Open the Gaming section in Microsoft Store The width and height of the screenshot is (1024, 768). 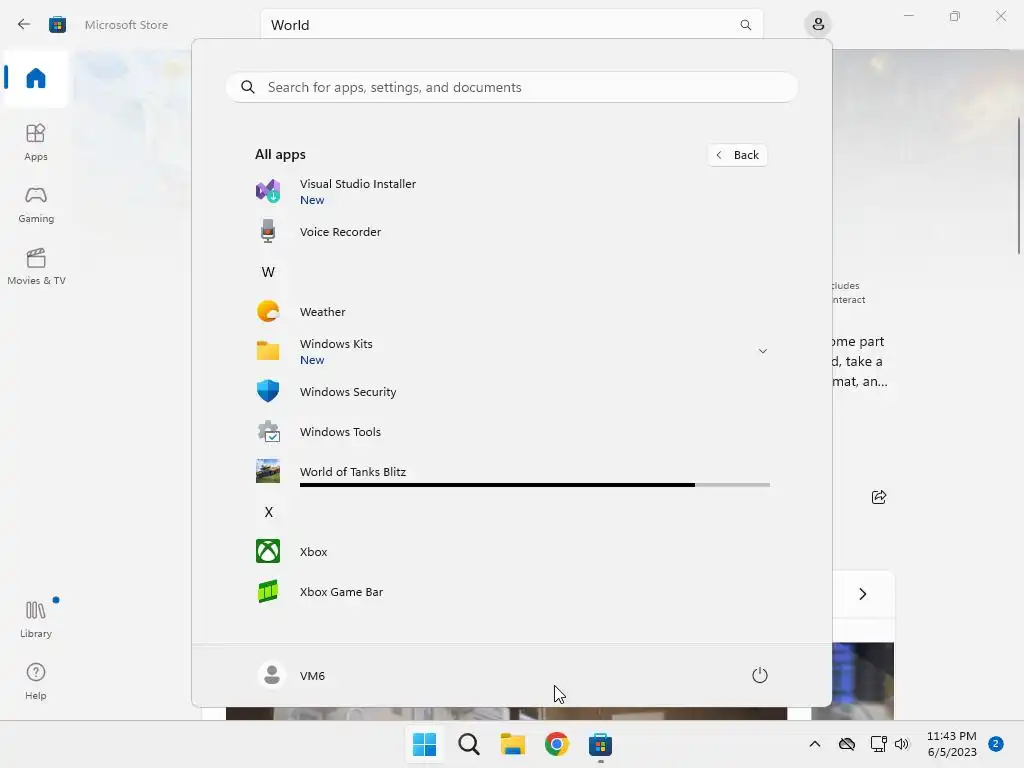36,204
